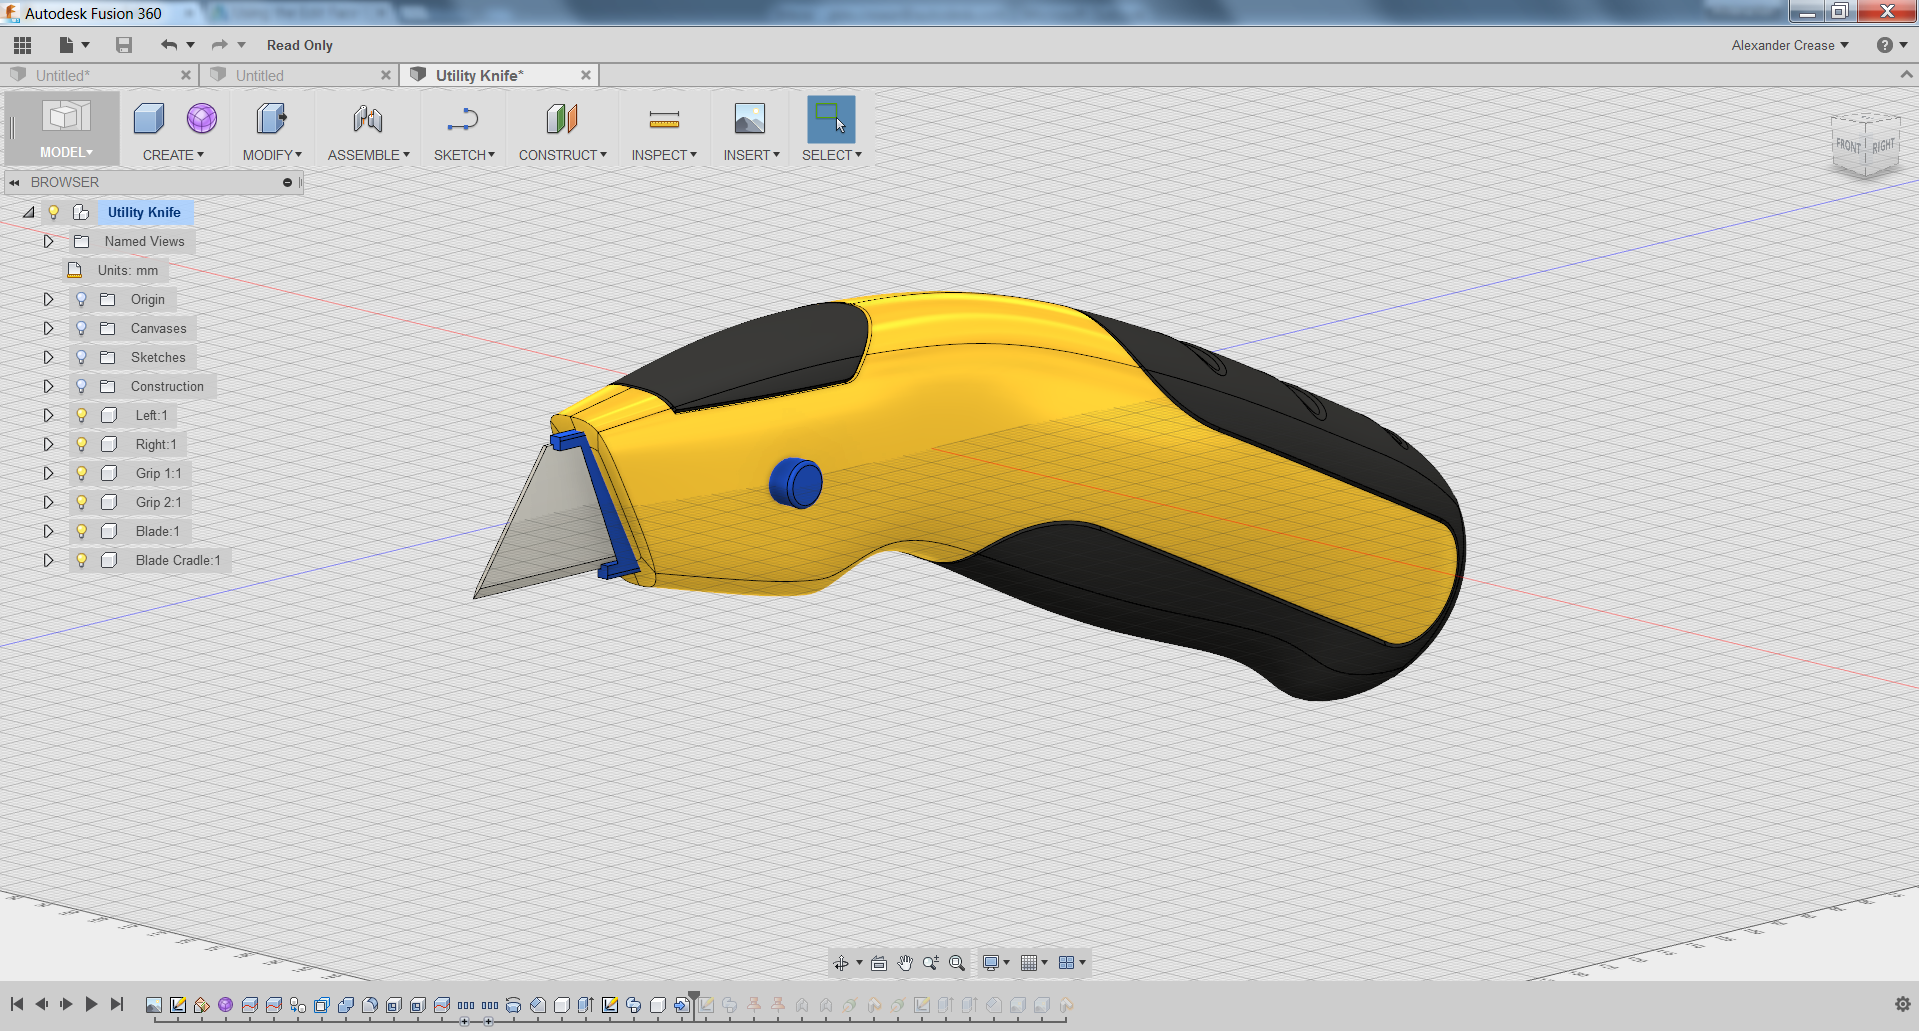Activate the Pan tool in the navigation bar
This screenshot has height=1031, width=1919.
pos(904,962)
